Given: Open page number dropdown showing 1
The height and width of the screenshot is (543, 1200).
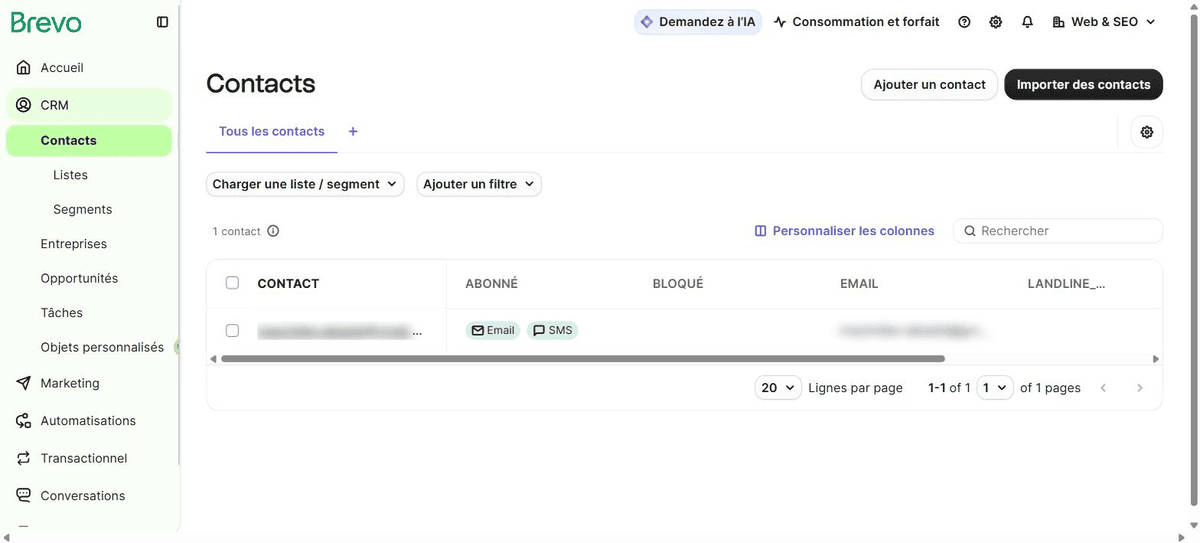Looking at the screenshot, I should click(995, 388).
